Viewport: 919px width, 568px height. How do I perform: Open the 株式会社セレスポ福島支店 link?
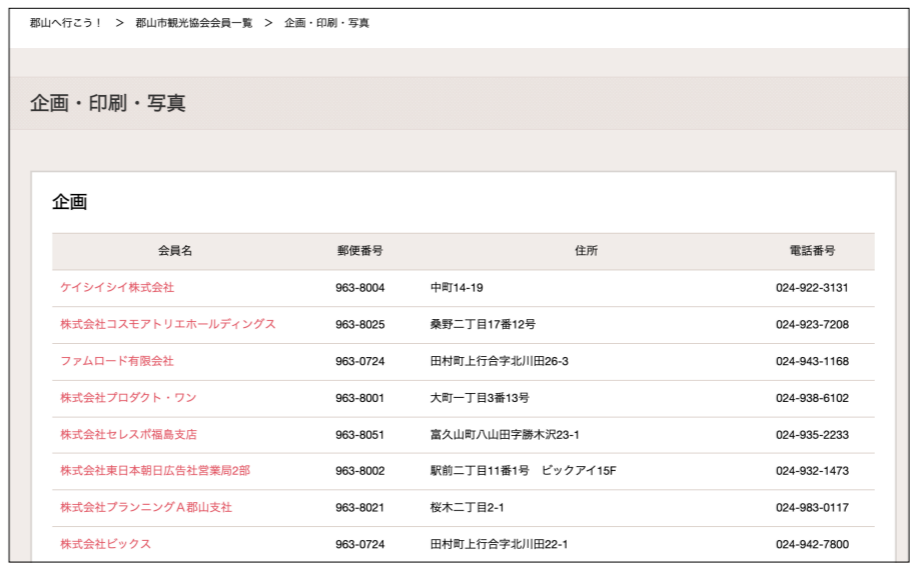(128, 435)
